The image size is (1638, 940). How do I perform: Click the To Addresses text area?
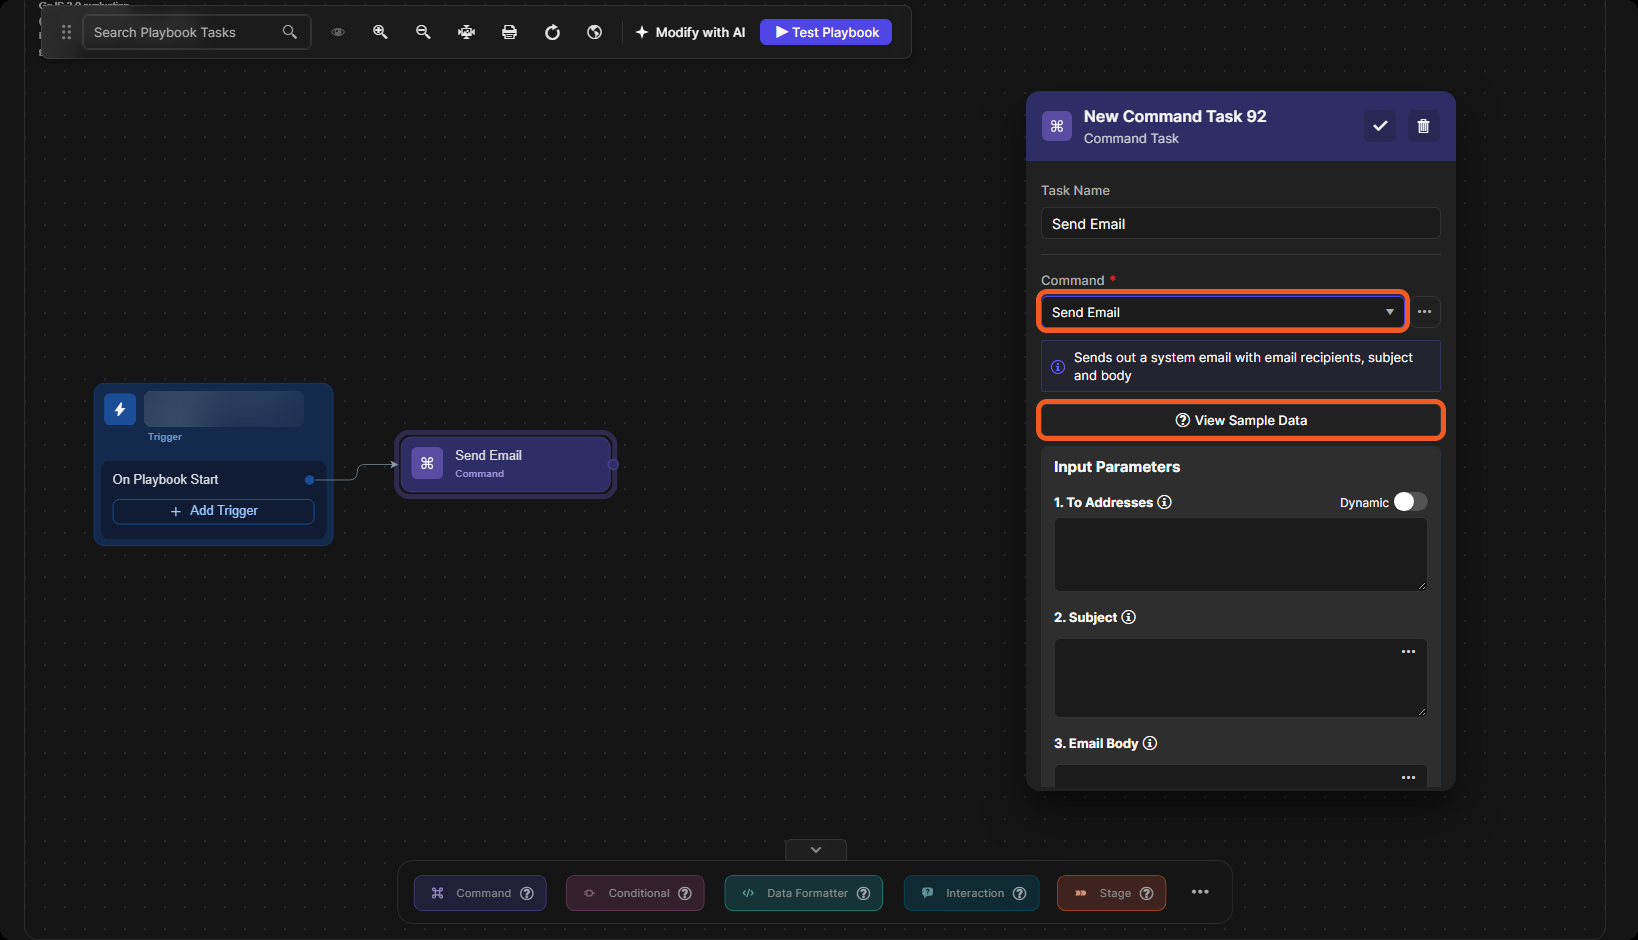coord(1241,554)
